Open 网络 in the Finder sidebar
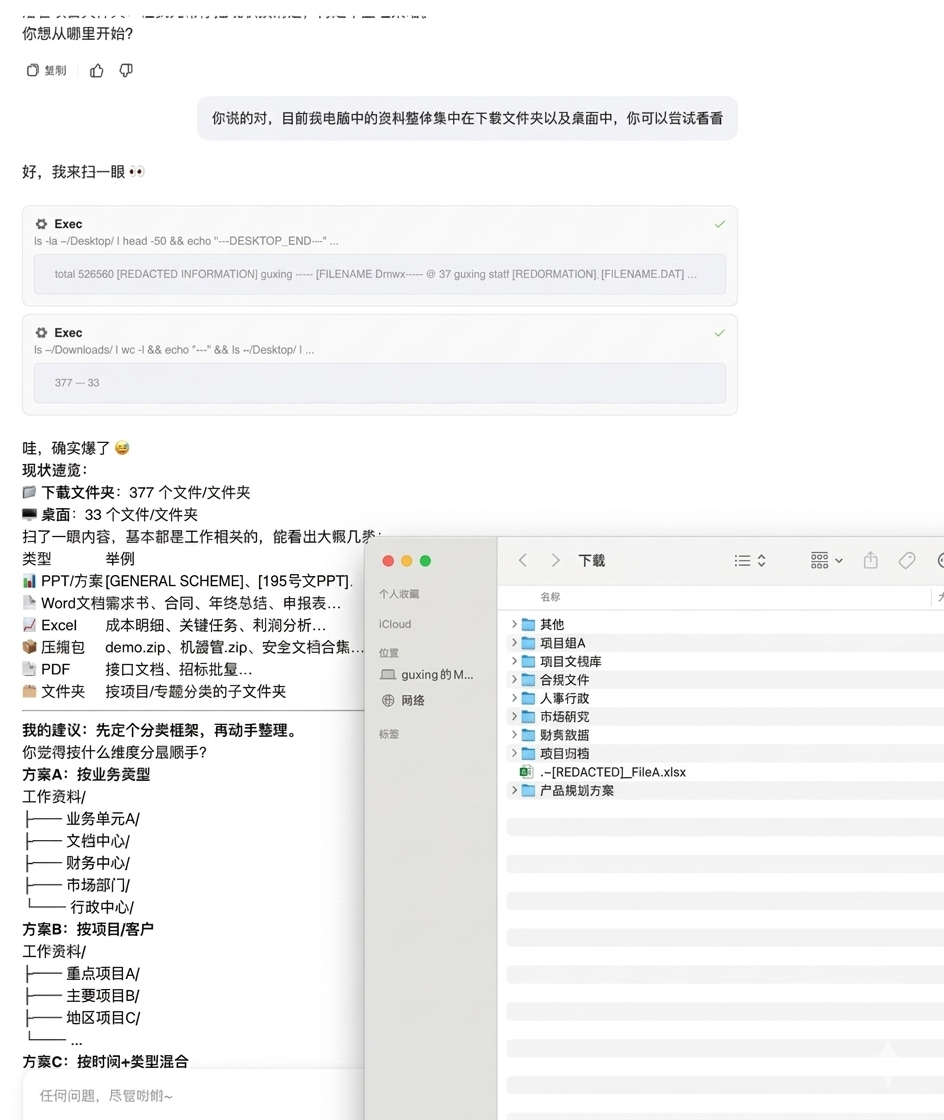This screenshot has width=944, height=1120. [x=403, y=701]
